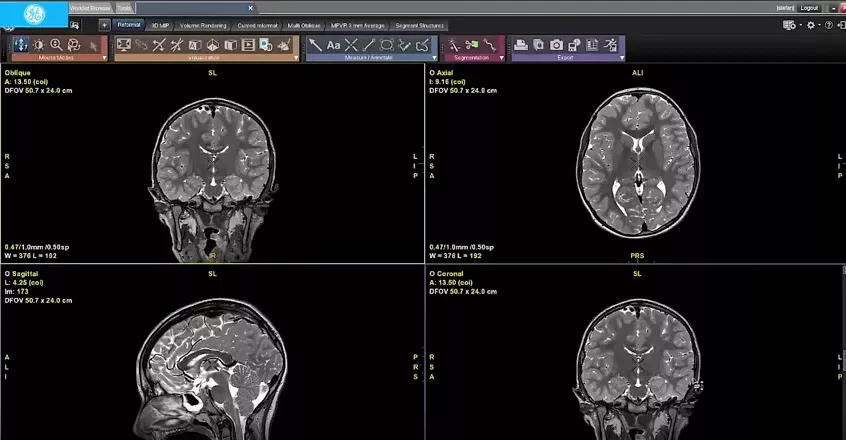846x440 pixels.
Task: Select the window/level brightness mouse mode
Action: (x=38, y=45)
